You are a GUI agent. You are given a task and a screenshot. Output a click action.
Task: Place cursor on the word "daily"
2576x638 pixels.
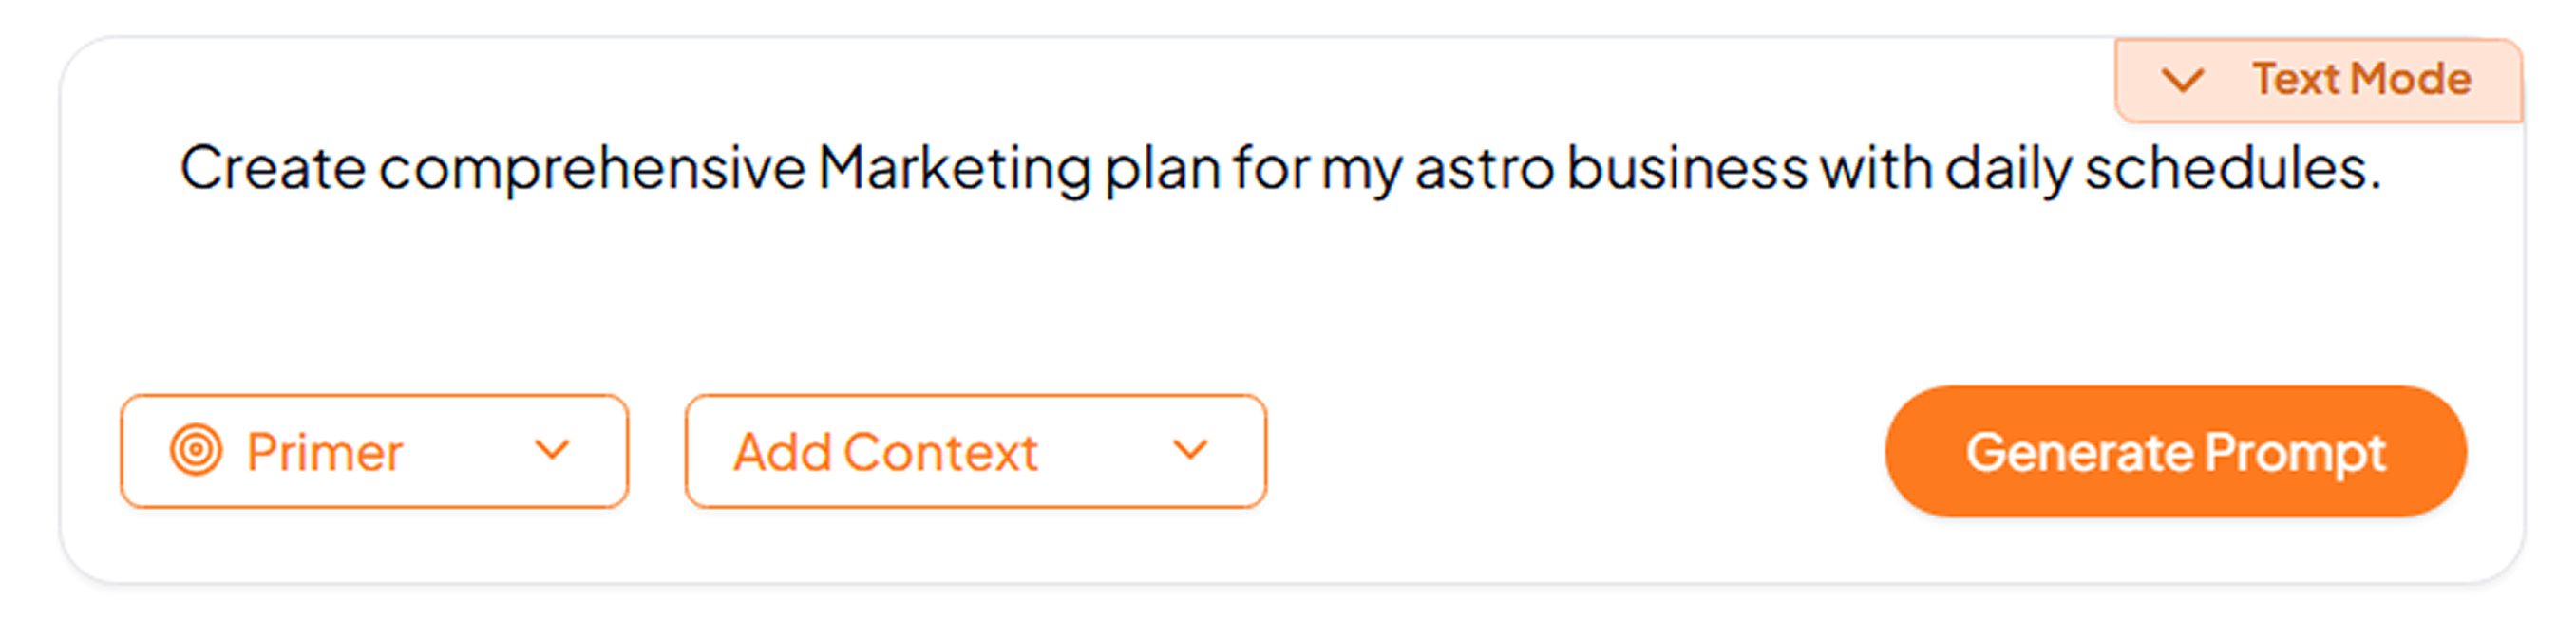click(2008, 168)
